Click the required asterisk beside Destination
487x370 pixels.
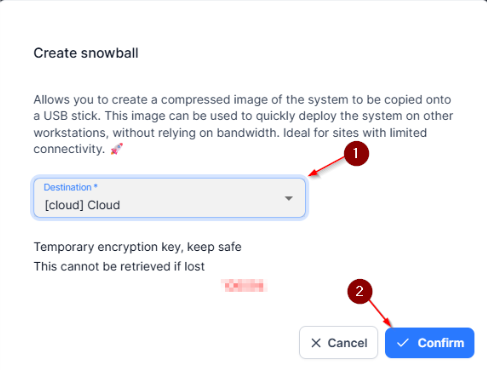tap(95, 186)
